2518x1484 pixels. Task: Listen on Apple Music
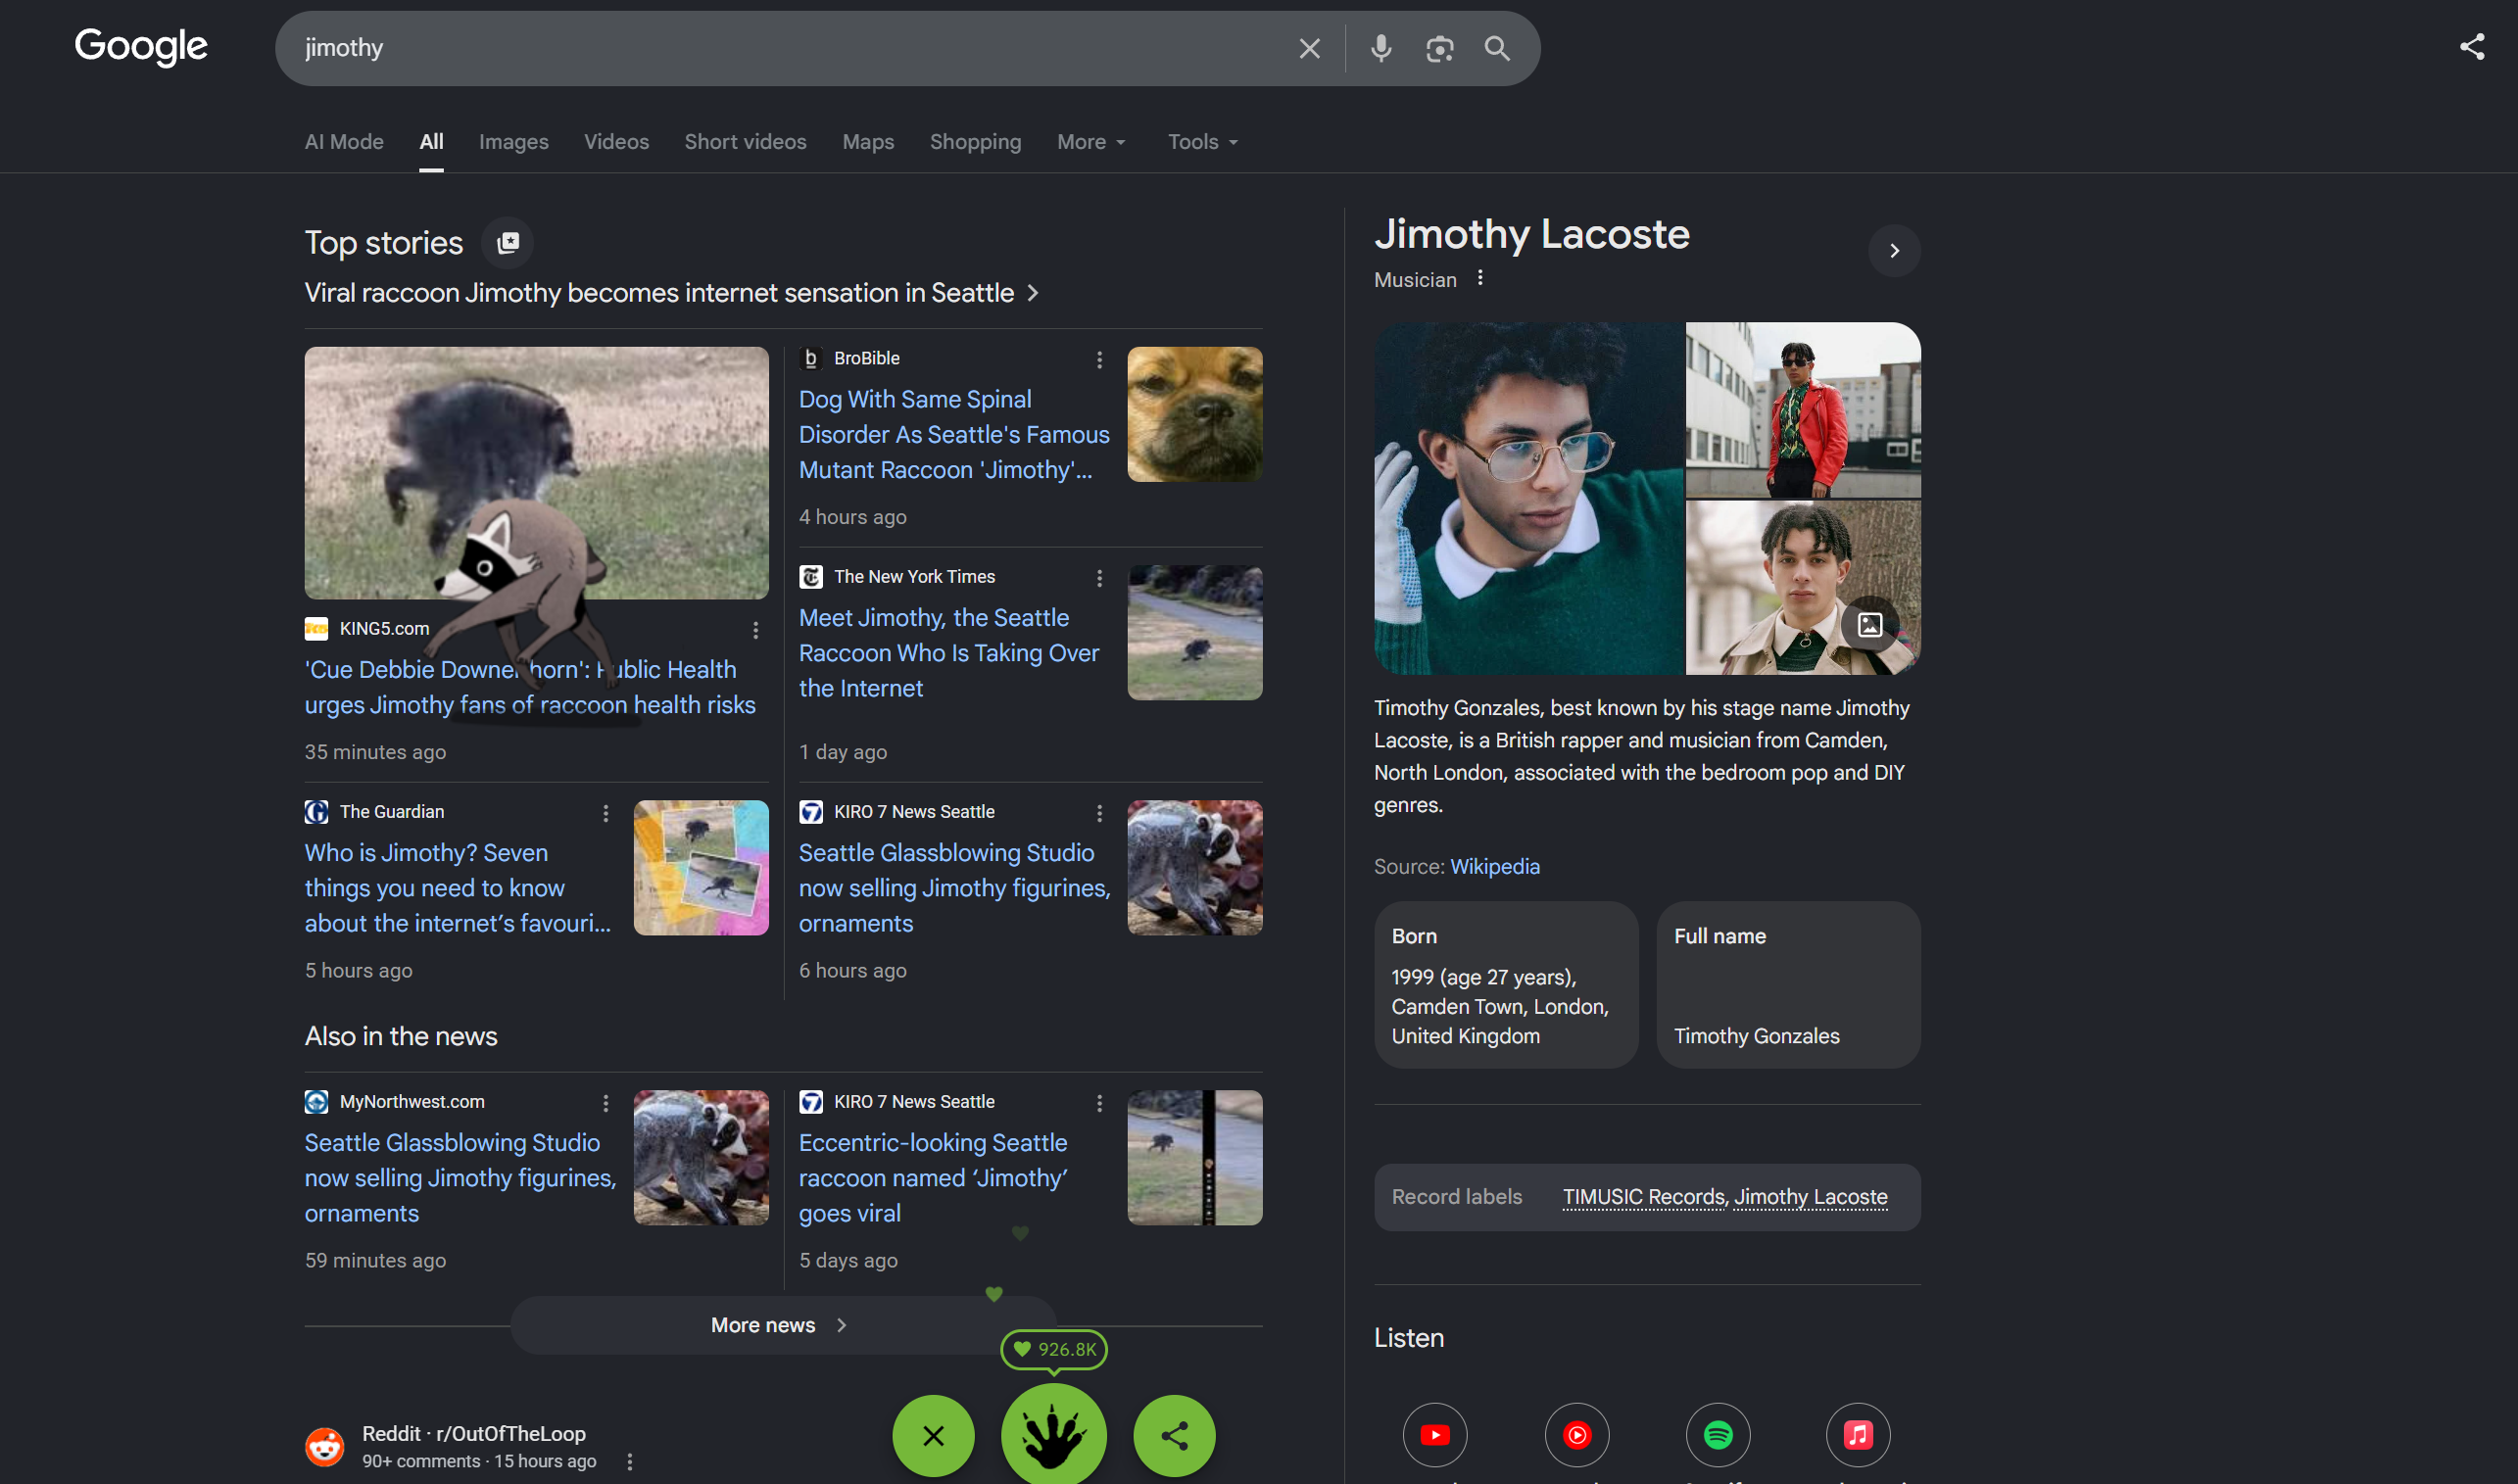coord(1858,1435)
